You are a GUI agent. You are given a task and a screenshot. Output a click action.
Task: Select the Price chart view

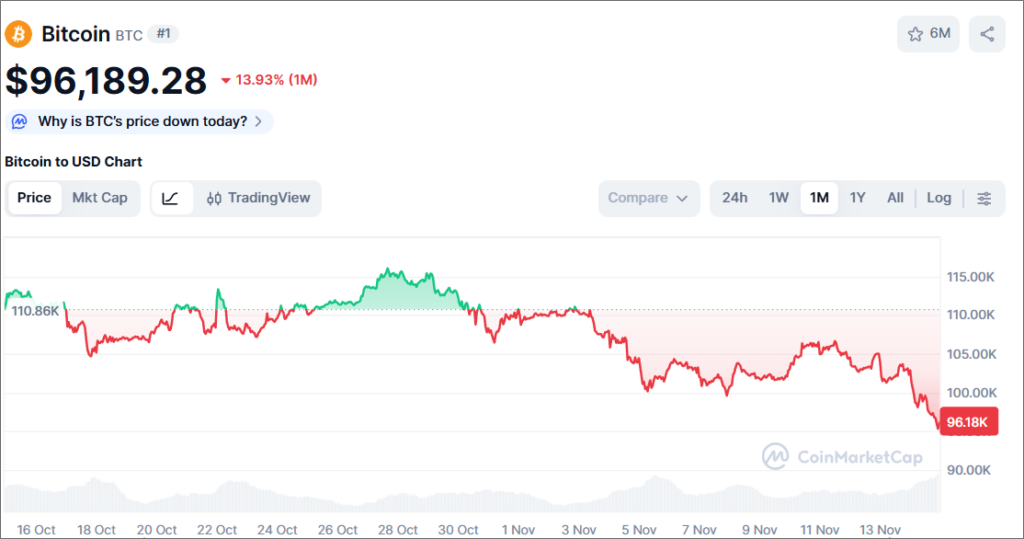(x=34, y=198)
